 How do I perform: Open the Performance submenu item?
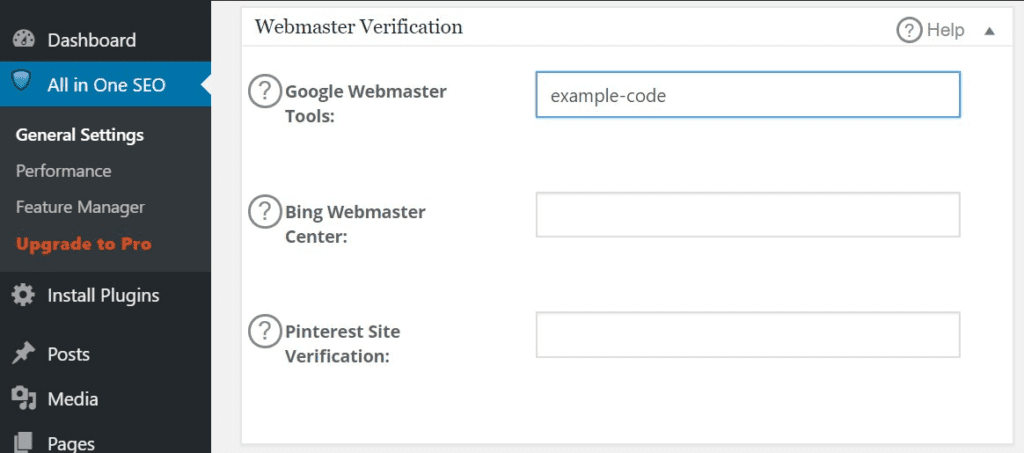click(x=63, y=171)
